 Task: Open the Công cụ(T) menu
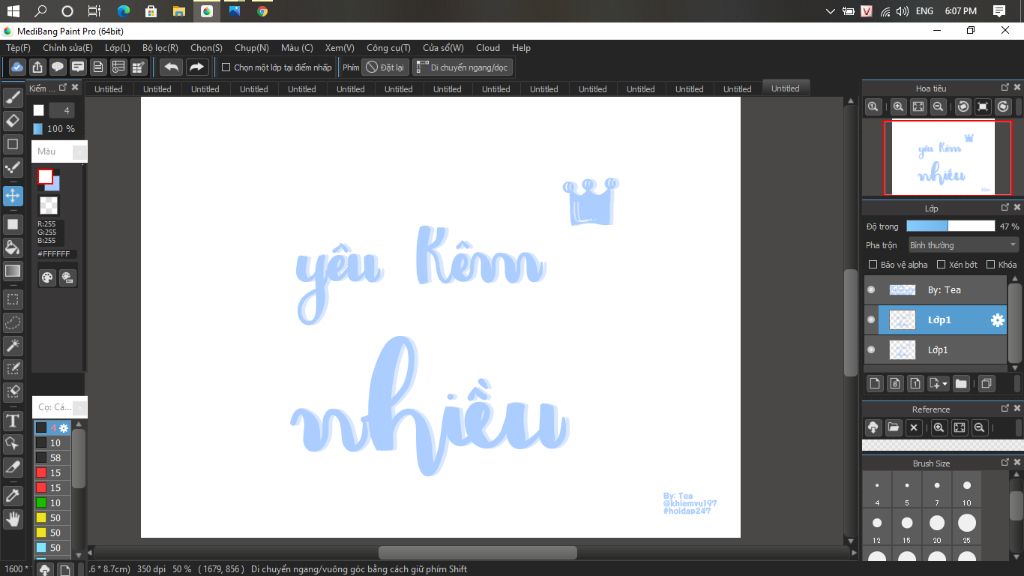tap(388, 48)
